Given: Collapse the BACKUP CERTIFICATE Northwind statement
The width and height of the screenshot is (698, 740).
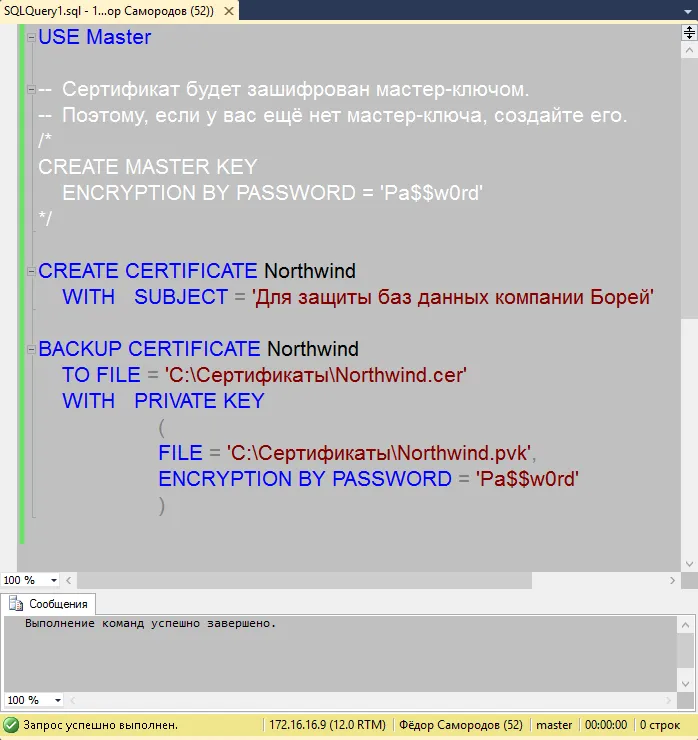Looking at the screenshot, I should (x=32, y=350).
